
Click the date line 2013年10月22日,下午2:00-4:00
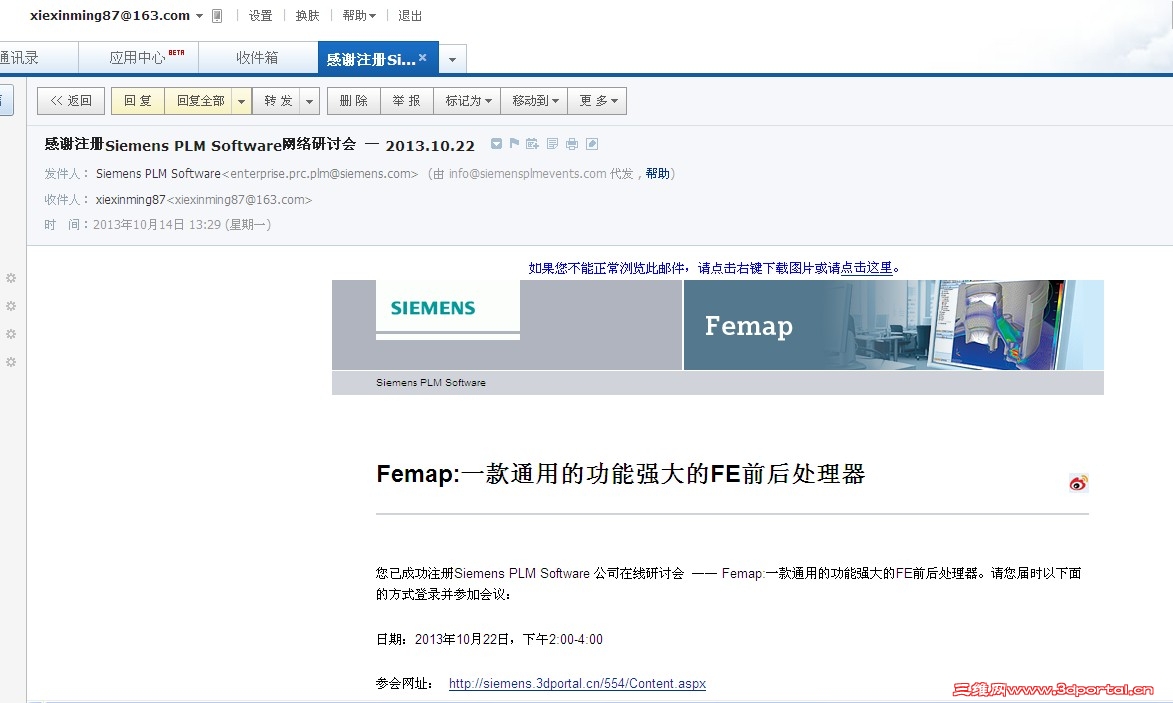[509, 639]
